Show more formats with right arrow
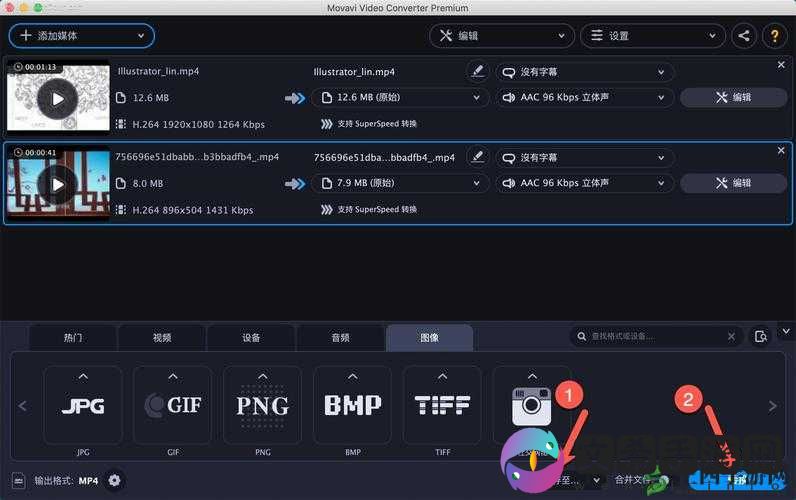This screenshot has height=500, width=796. pos(773,406)
